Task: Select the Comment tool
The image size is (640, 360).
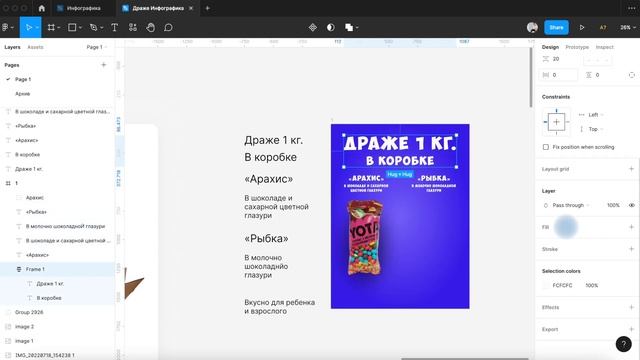Action: (x=168, y=27)
